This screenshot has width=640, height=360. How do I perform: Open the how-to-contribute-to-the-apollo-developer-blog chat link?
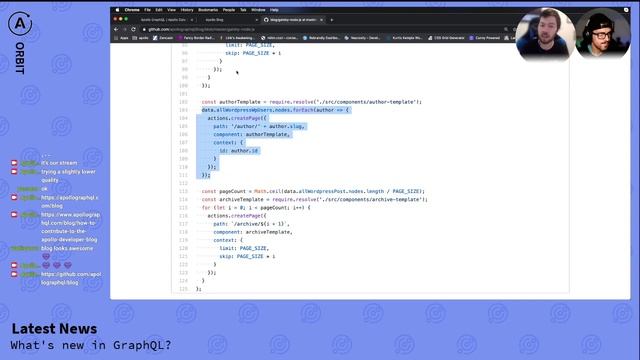click(70, 227)
